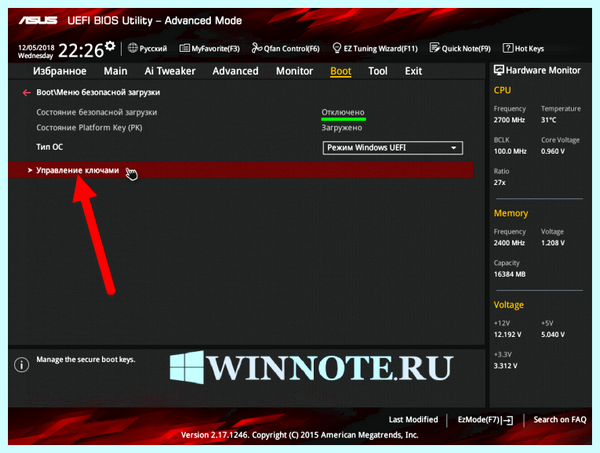Screen dimensions: 600x453
Task: Click the Ratio value 27x
Action: [499, 183]
